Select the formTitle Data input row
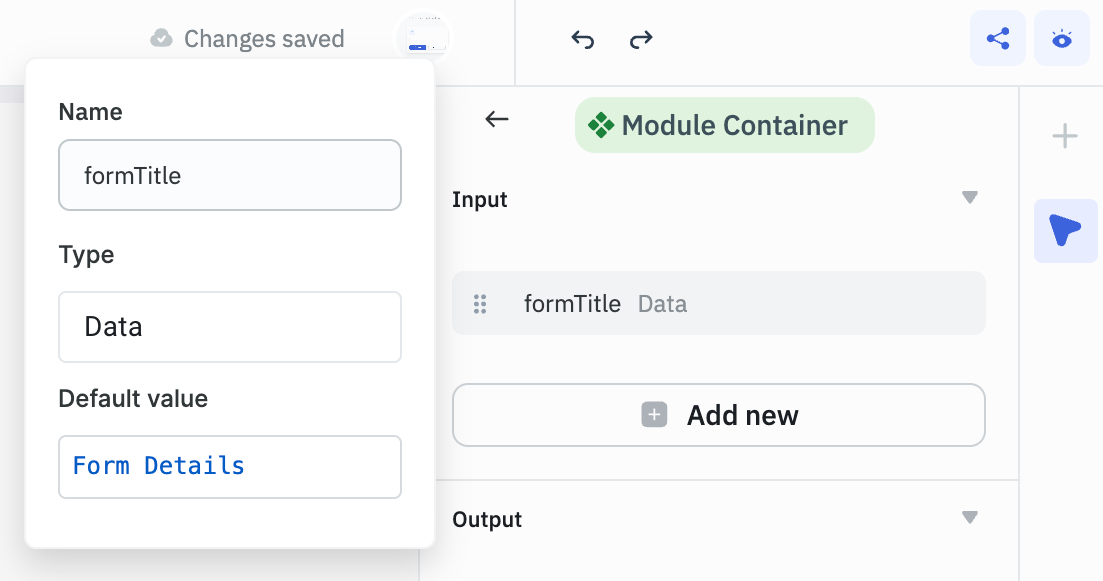The height and width of the screenshot is (581, 1103). tap(718, 303)
